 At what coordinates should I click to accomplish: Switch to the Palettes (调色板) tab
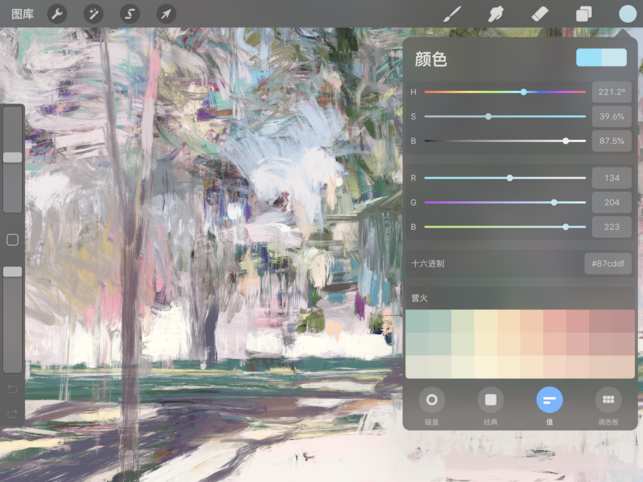pyautogui.click(x=608, y=400)
